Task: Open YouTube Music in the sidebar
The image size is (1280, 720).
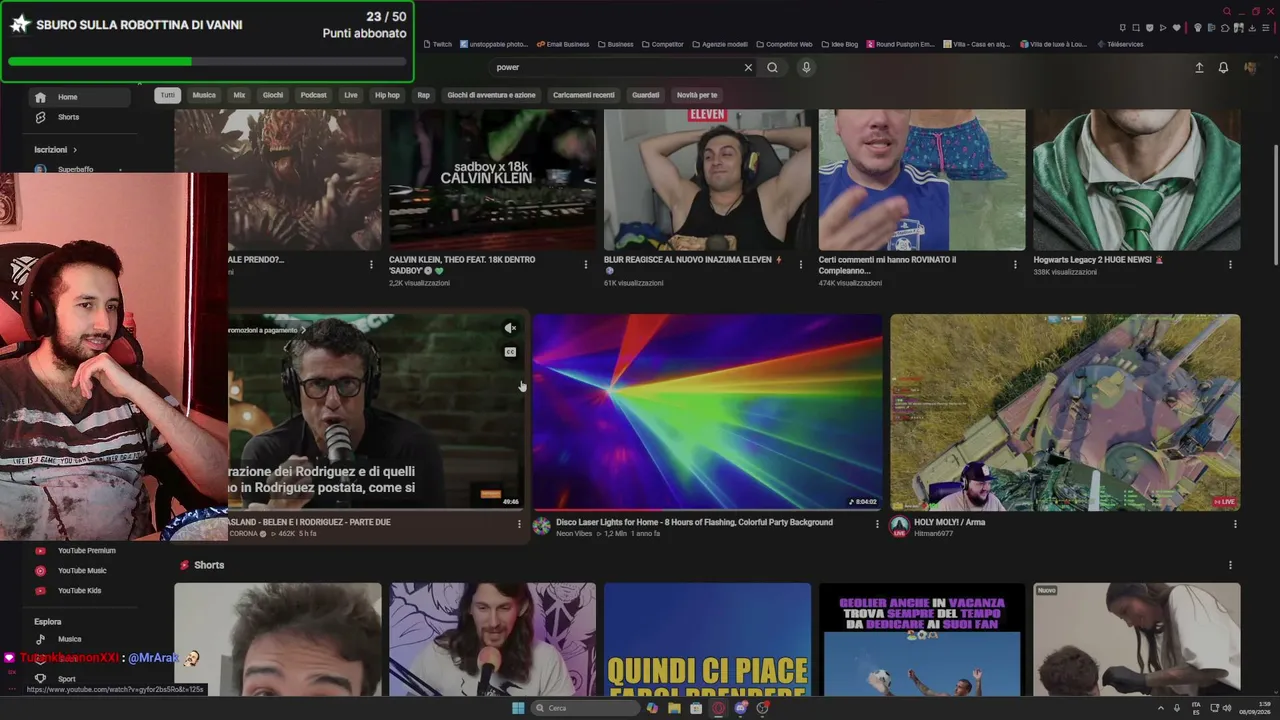Action: (x=80, y=571)
